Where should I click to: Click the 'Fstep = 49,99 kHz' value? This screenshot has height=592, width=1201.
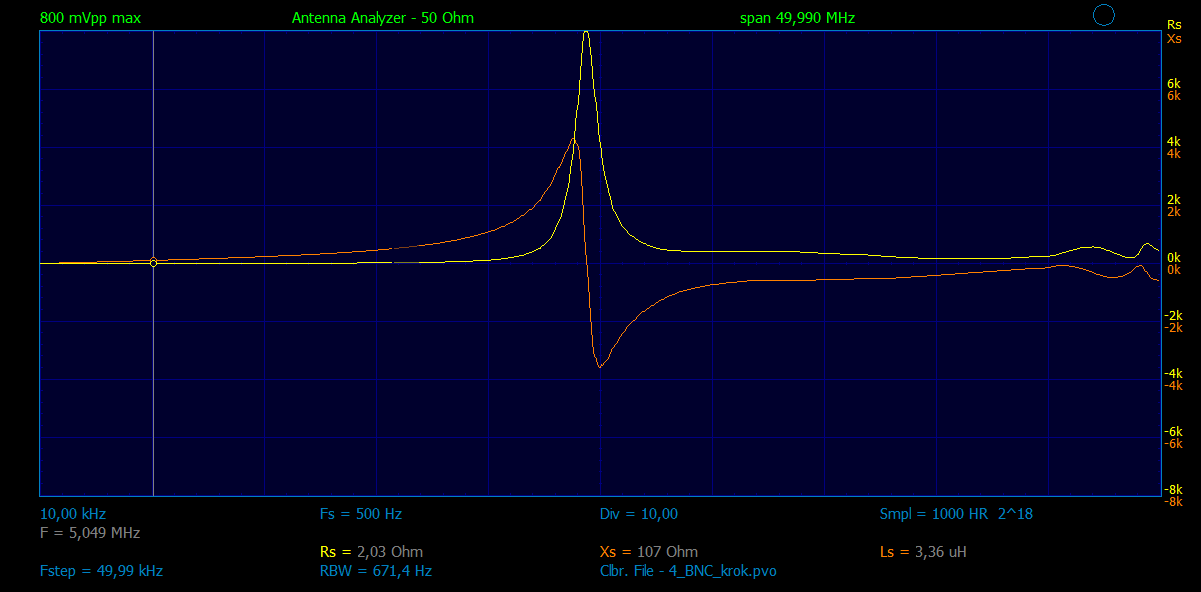click(x=101, y=571)
